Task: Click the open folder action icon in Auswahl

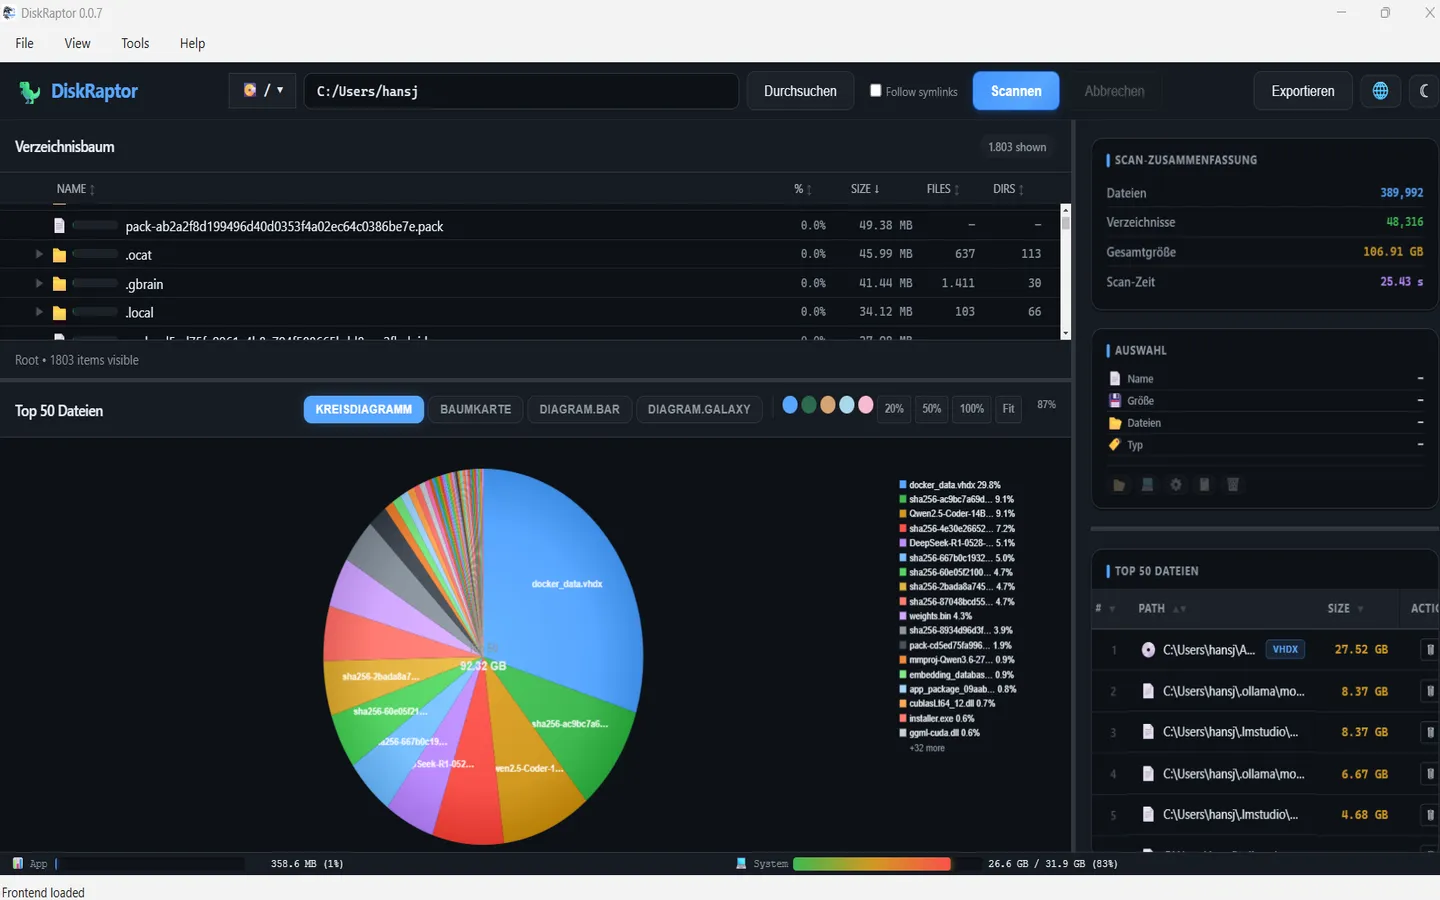Action: click(x=1119, y=485)
